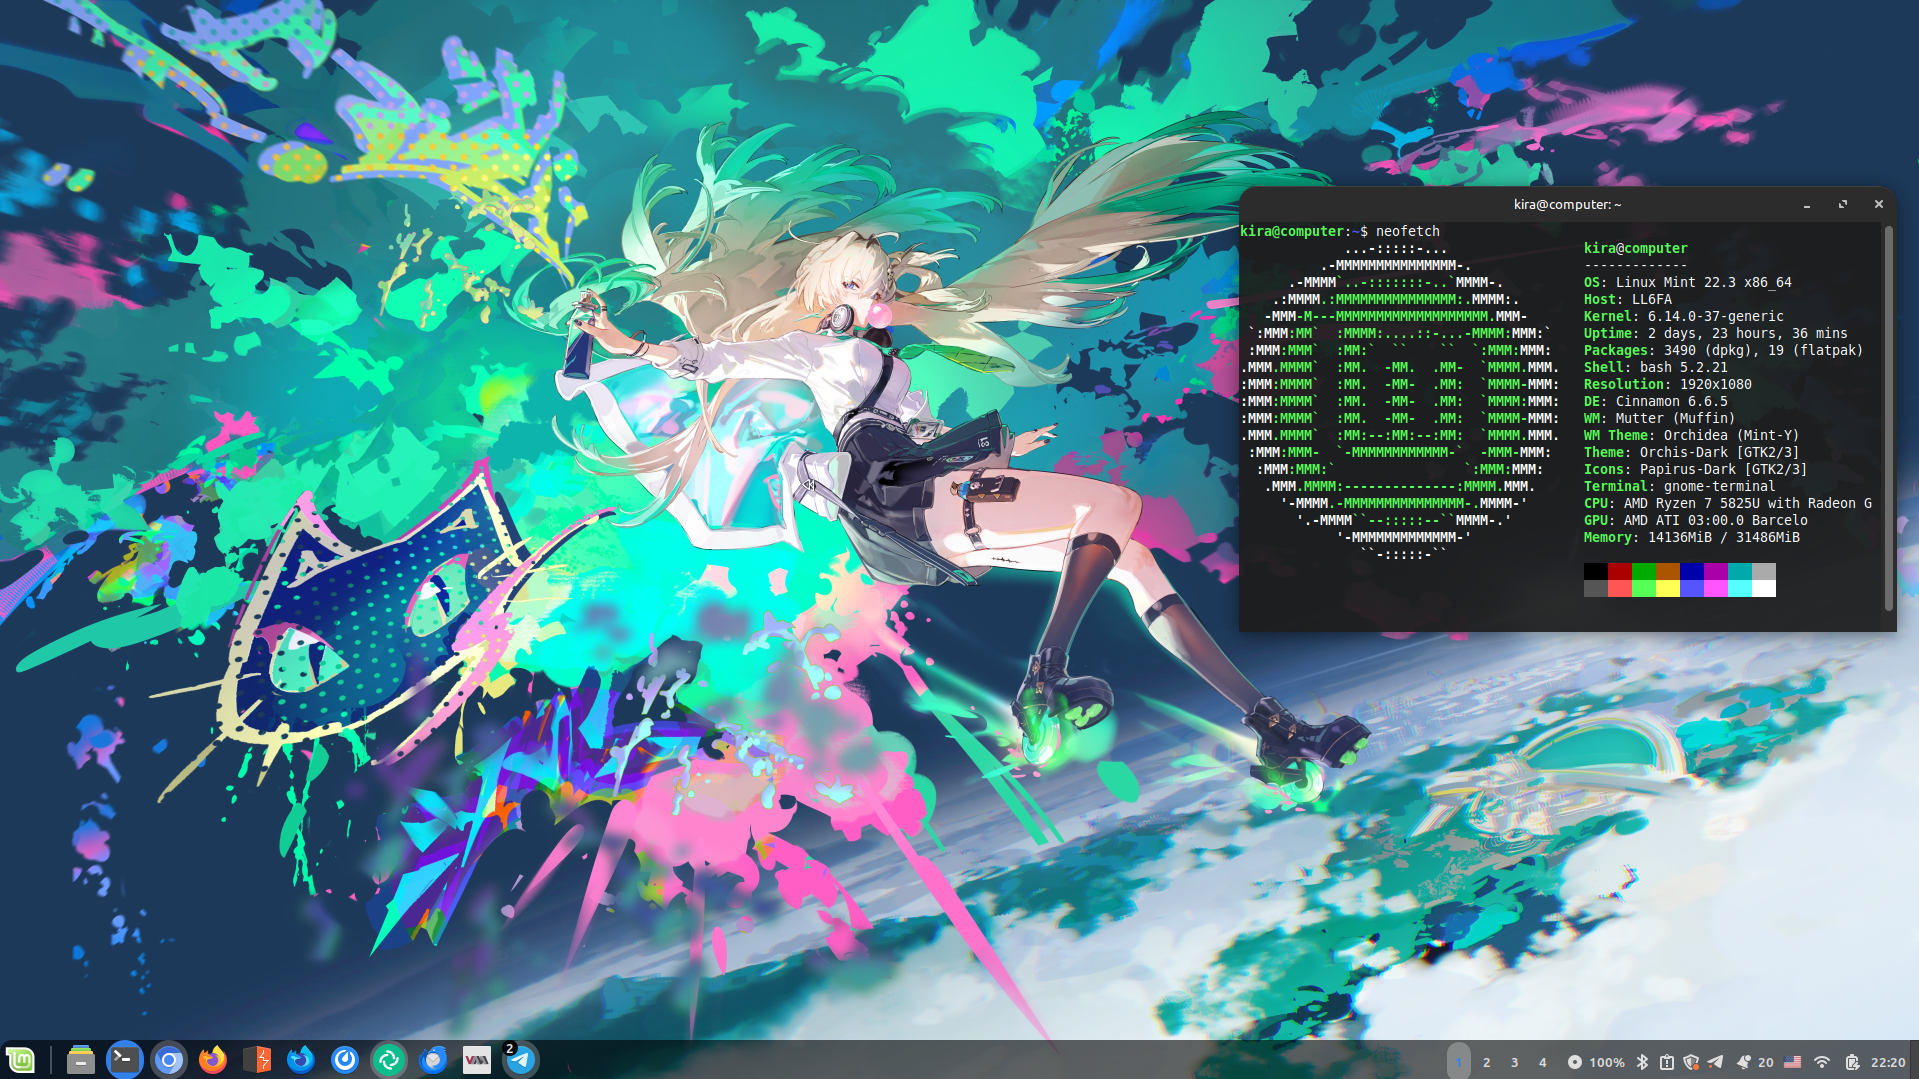
Task: Open Telegram with 2 unread badge
Action: pos(521,1060)
